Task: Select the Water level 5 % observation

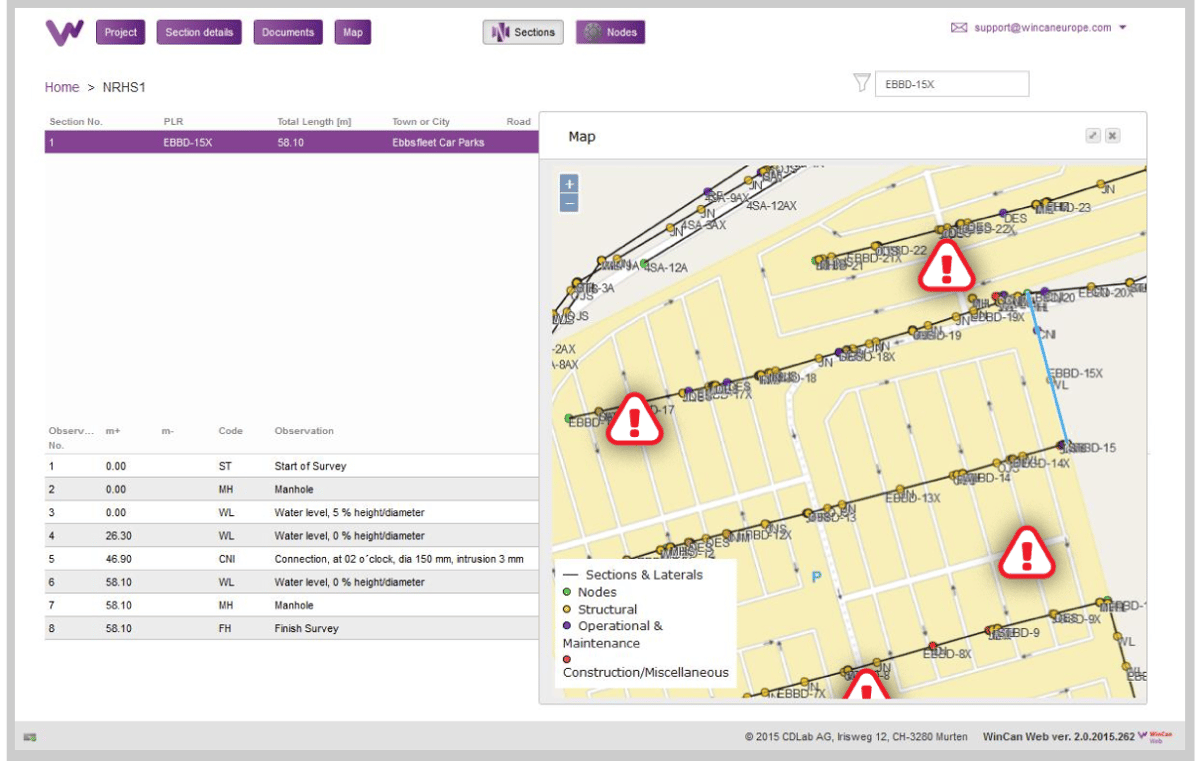Action: point(292,512)
